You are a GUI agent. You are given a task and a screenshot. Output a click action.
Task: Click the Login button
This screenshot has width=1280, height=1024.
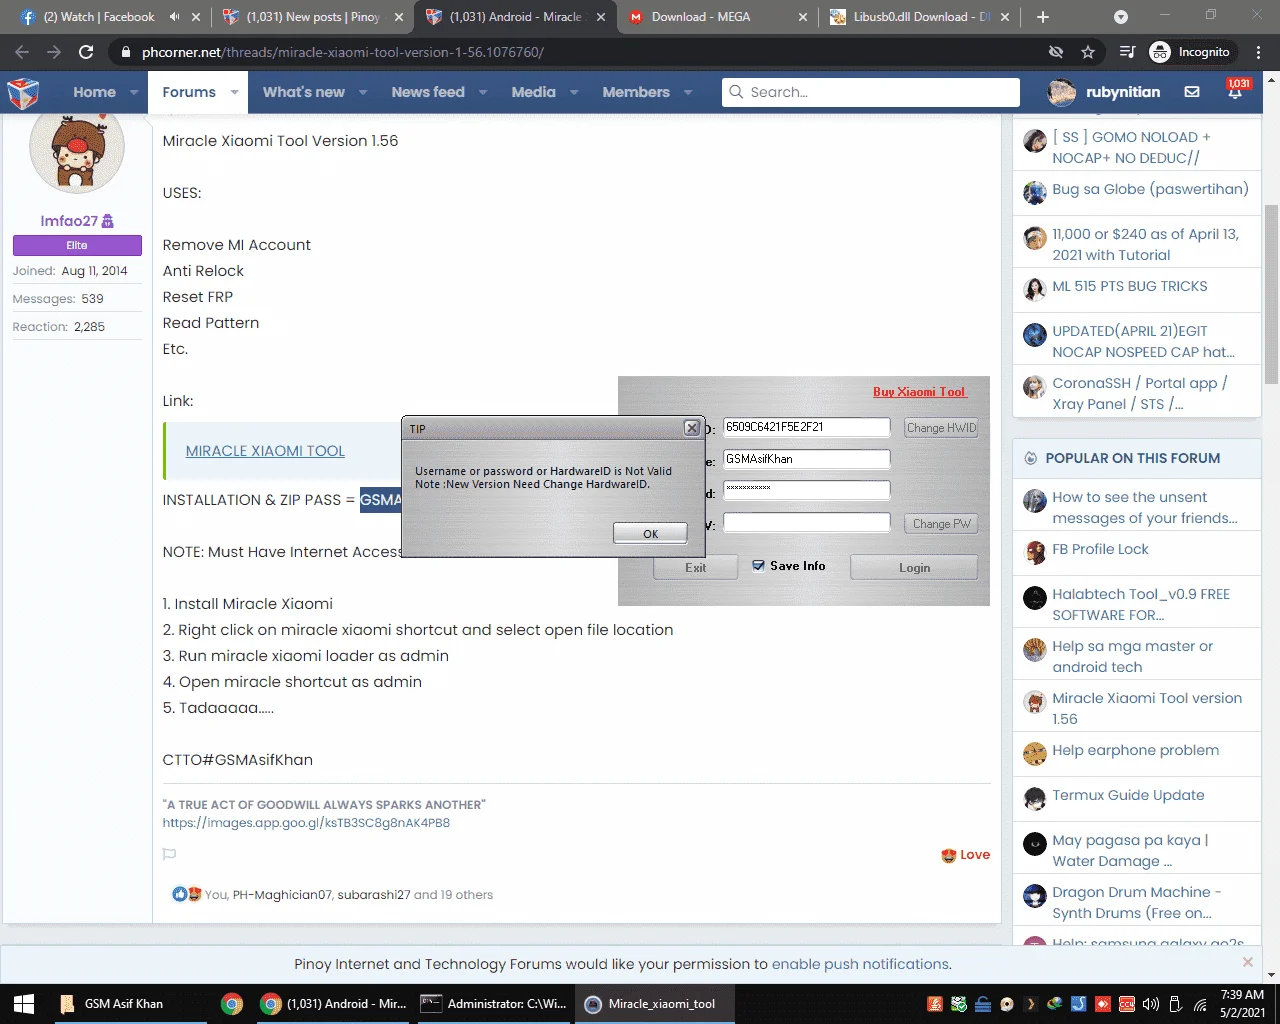click(x=914, y=567)
